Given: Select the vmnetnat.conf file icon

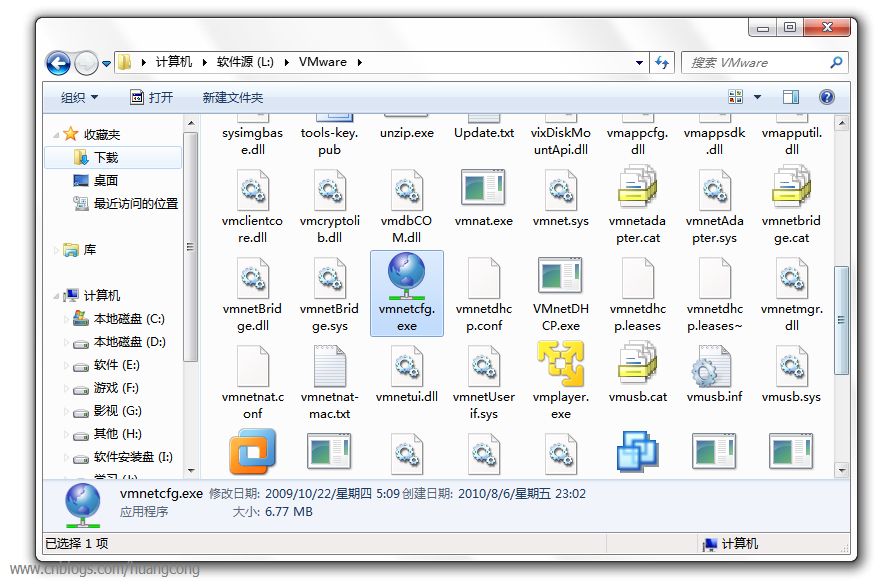Looking at the screenshot, I should (253, 366).
